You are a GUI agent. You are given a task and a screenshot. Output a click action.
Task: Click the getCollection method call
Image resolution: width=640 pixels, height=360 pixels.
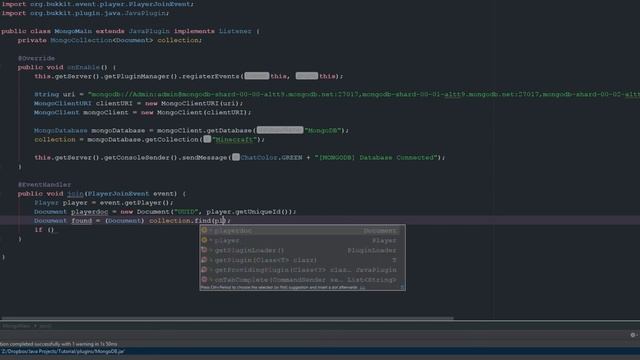coord(171,139)
